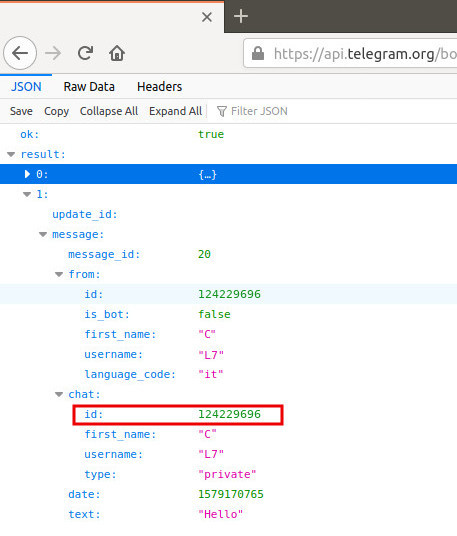The height and width of the screenshot is (536, 457).
Task: Select the is_bot key
Action: pos(107,314)
